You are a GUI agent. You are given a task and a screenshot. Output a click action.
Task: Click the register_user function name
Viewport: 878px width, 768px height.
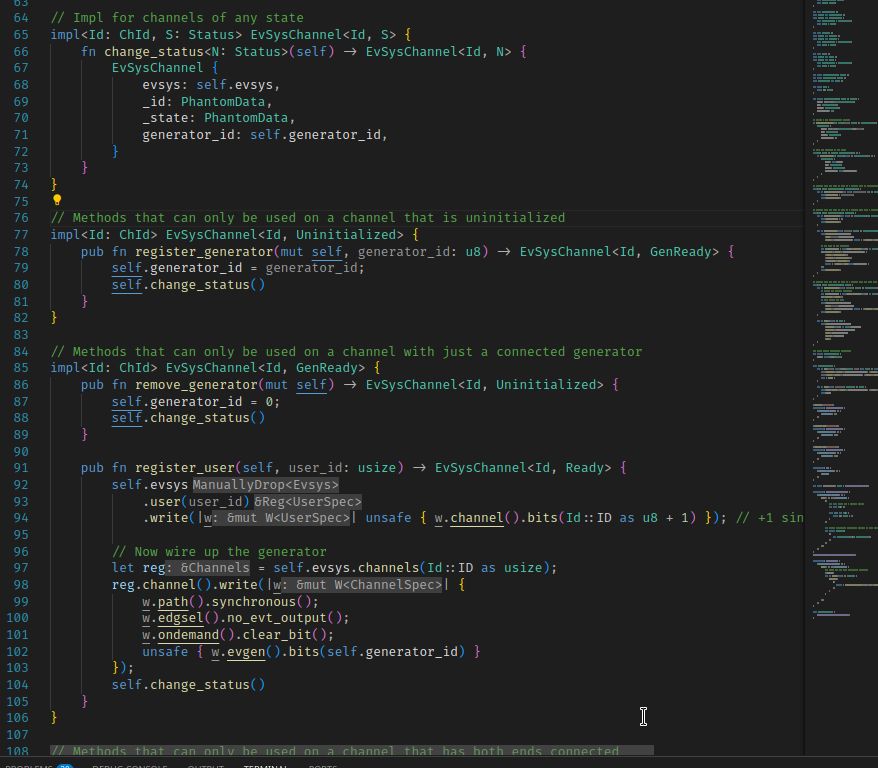point(184,467)
